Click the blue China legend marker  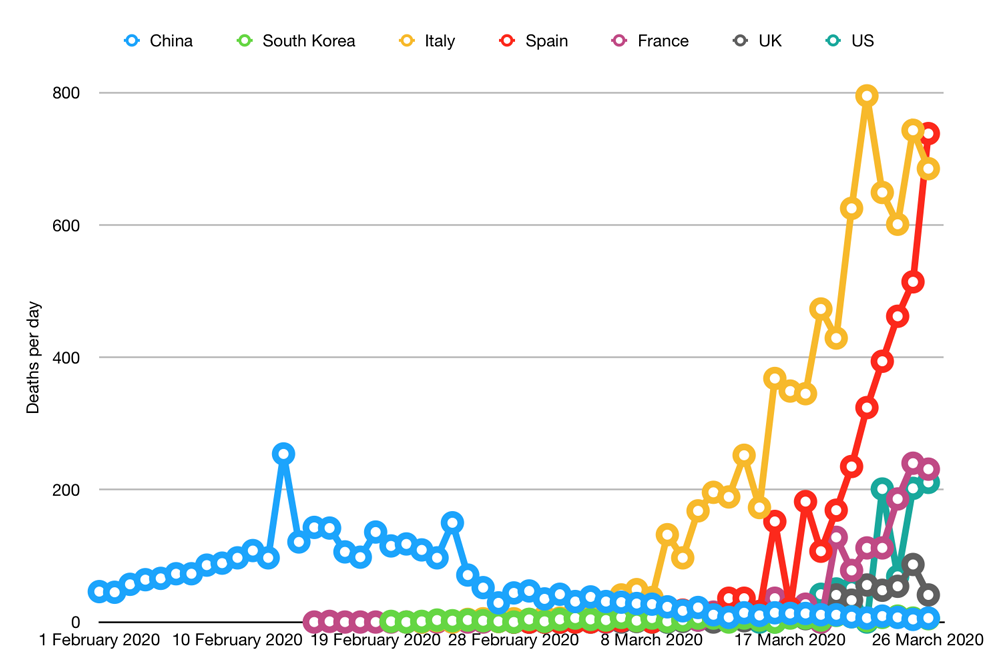(x=132, y=41)
